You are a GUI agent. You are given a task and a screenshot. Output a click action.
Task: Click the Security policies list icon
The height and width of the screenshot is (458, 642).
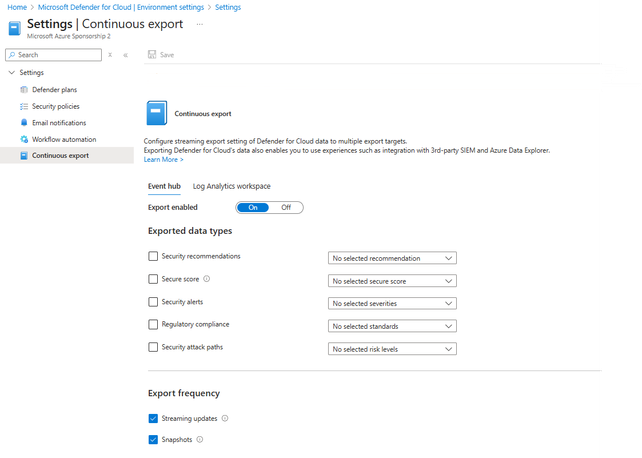click(24, 106)
